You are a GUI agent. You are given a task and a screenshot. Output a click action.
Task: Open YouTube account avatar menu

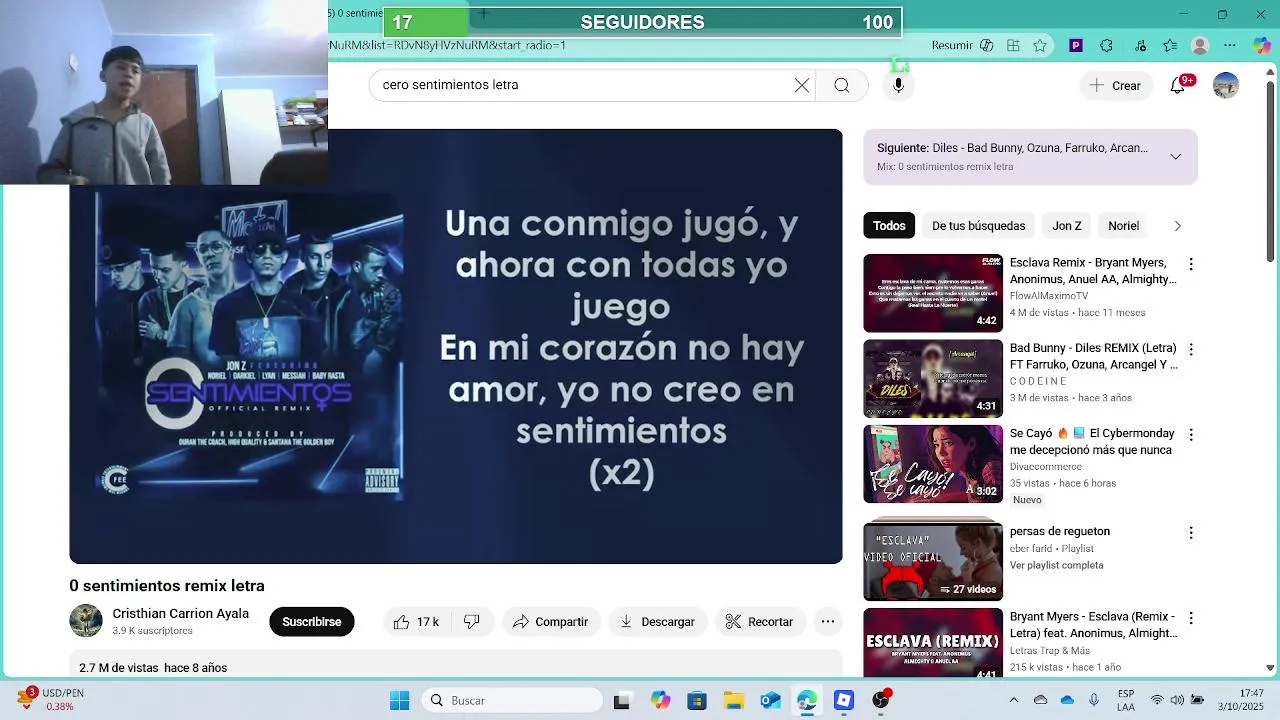[1226, 85]
